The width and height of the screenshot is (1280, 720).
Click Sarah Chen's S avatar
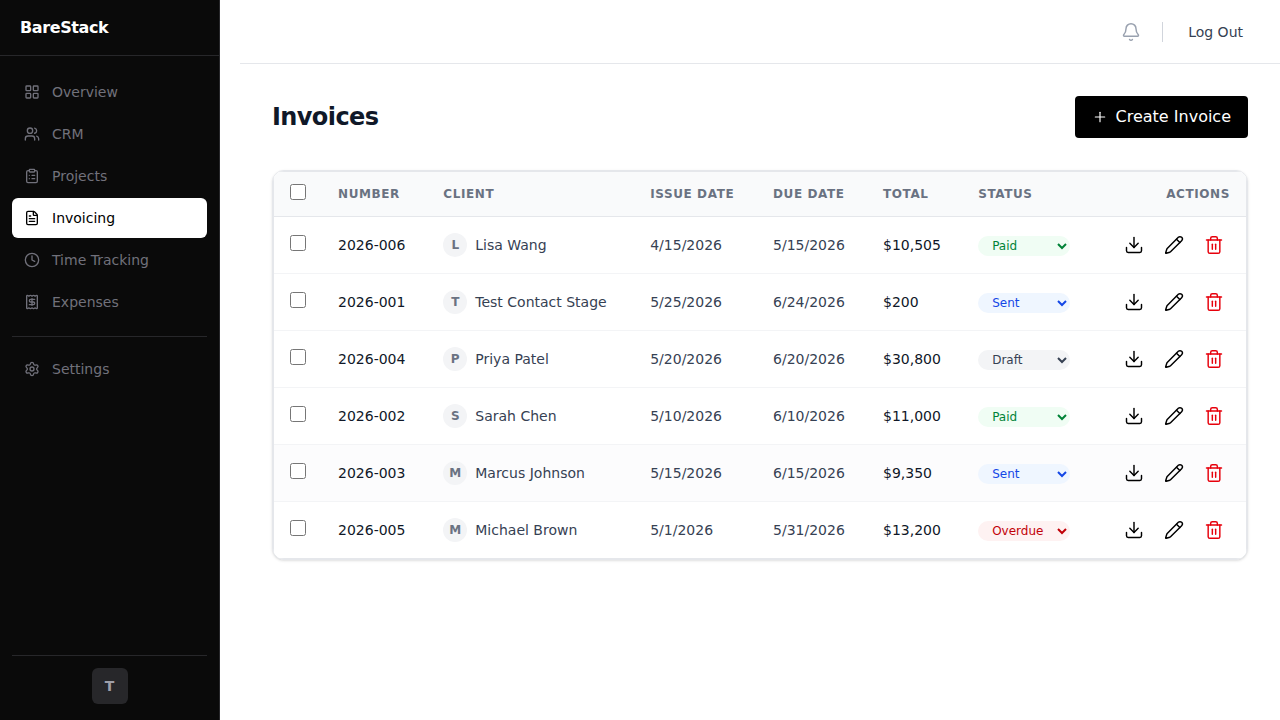tap(455, 416)
